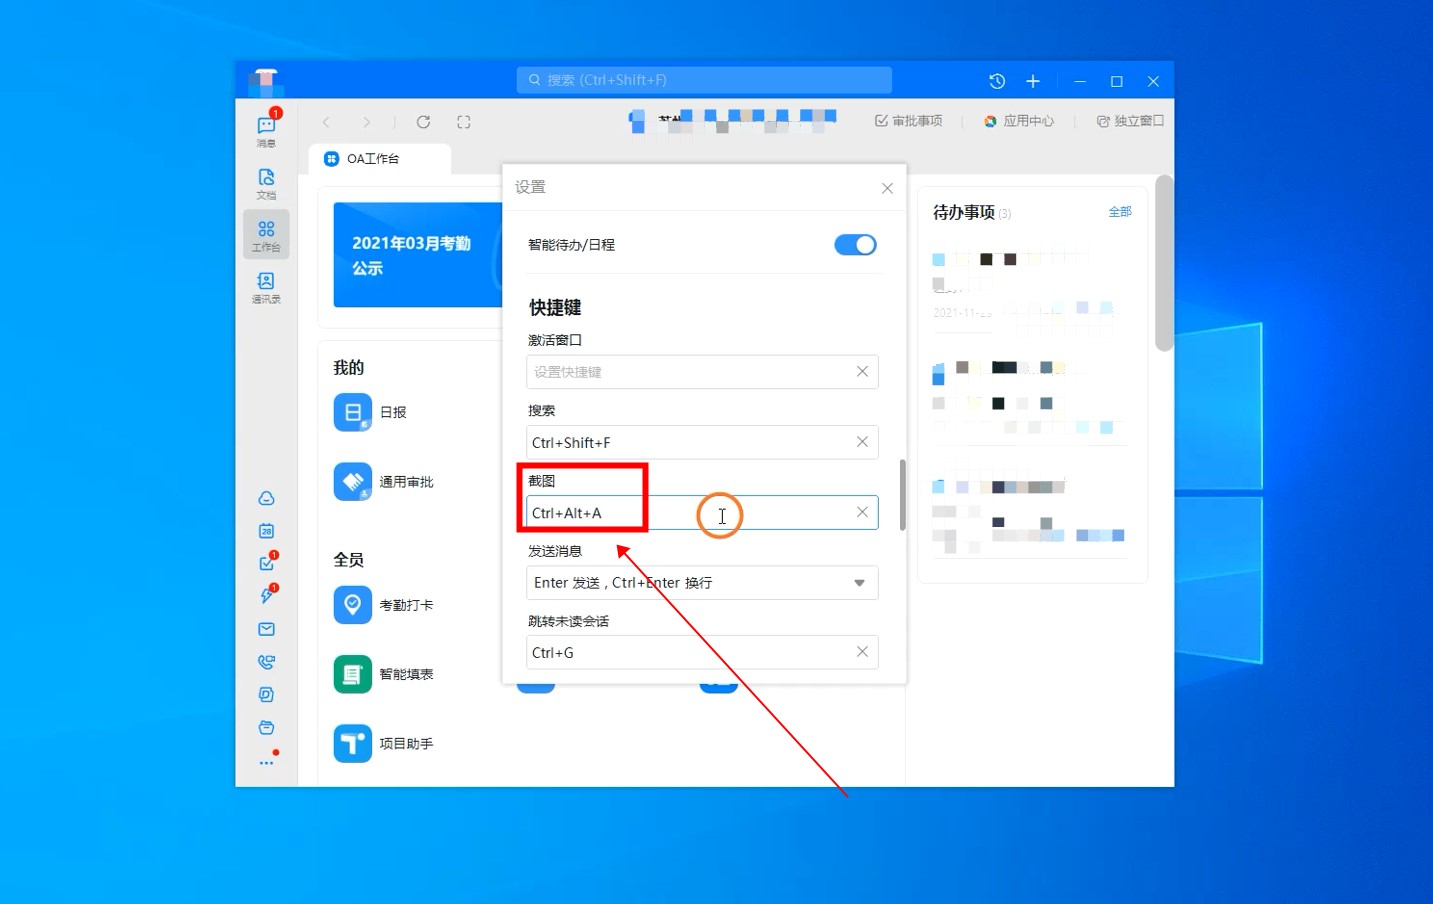1433x904 pixels.
Task: Close the 设置 settings dialog
Action: click(887, 188)
